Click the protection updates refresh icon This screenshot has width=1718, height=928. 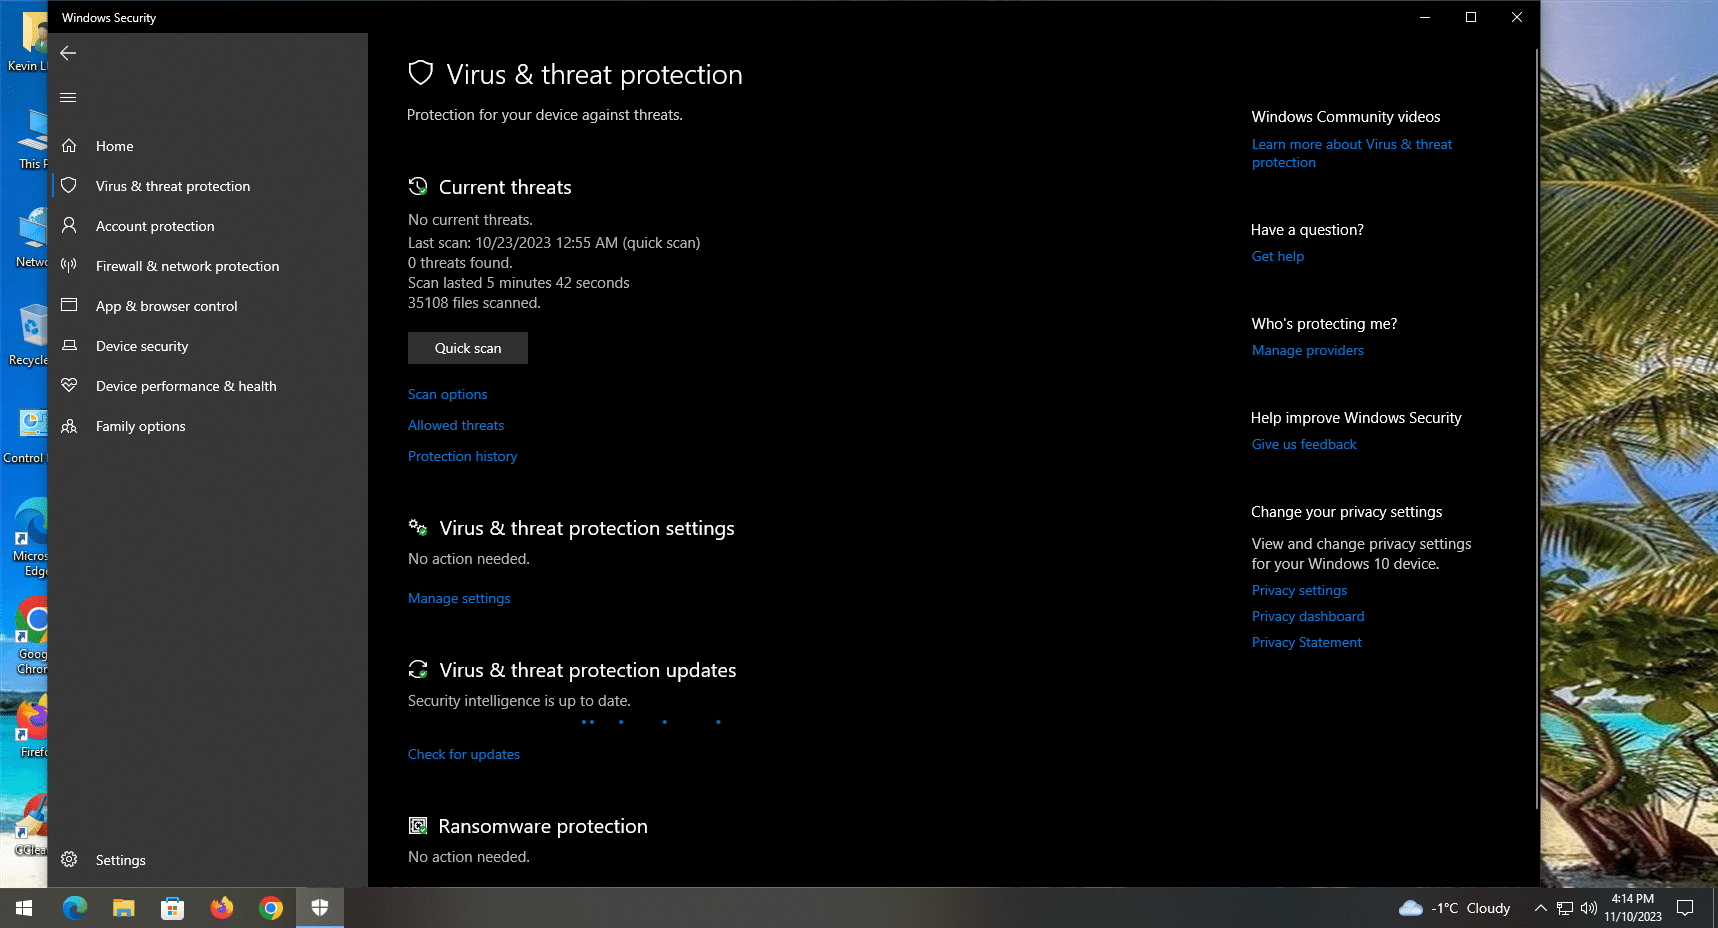click(418, 669)
